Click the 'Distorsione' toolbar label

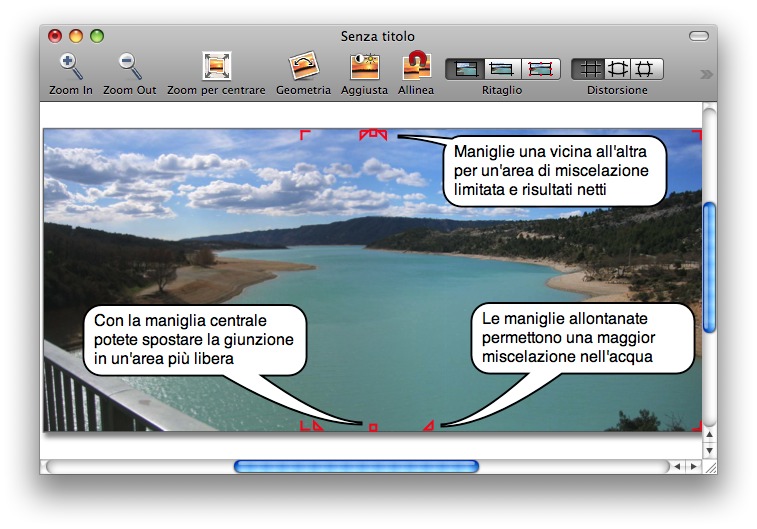point(617,90)
